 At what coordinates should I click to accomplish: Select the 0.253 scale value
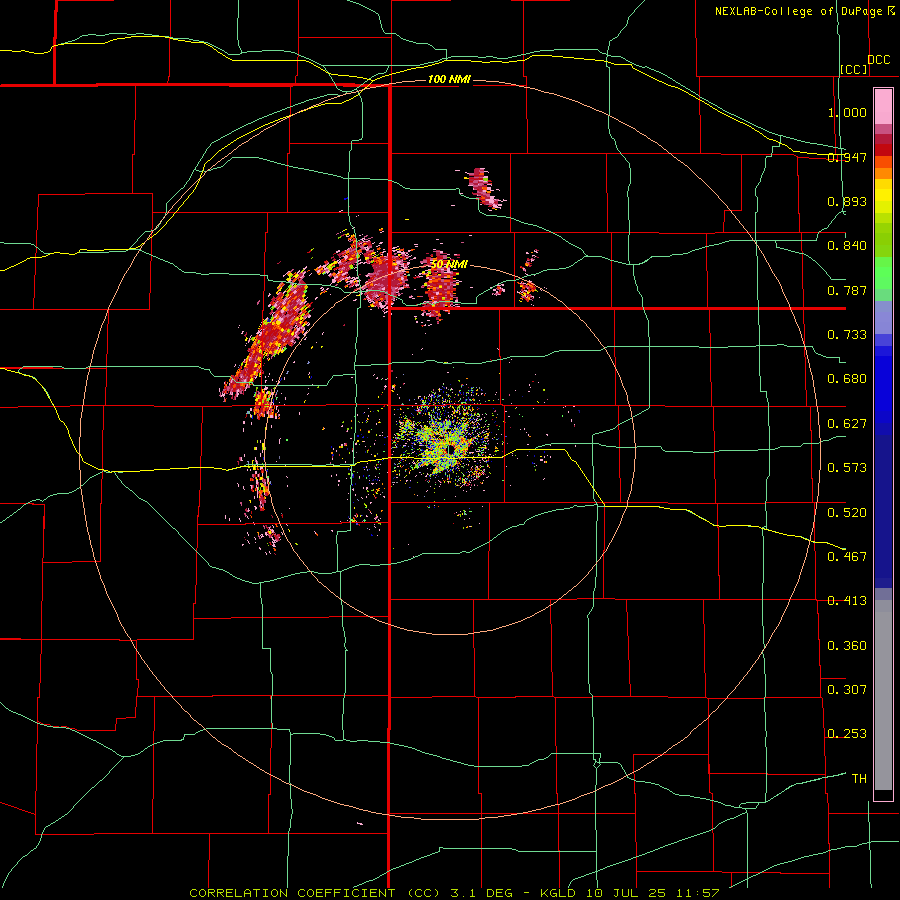pyautogui.click(x=847, y=734)
